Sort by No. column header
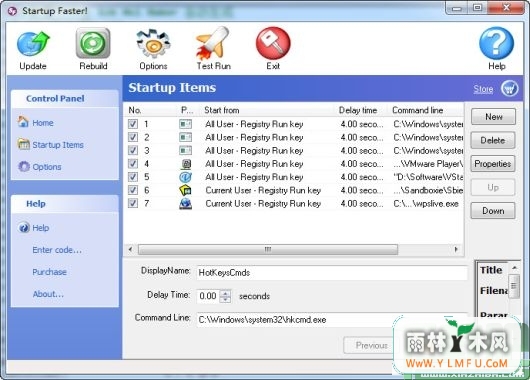Viewport: 530px width, 380px height. pyautogui.click(x=150, y=110)
